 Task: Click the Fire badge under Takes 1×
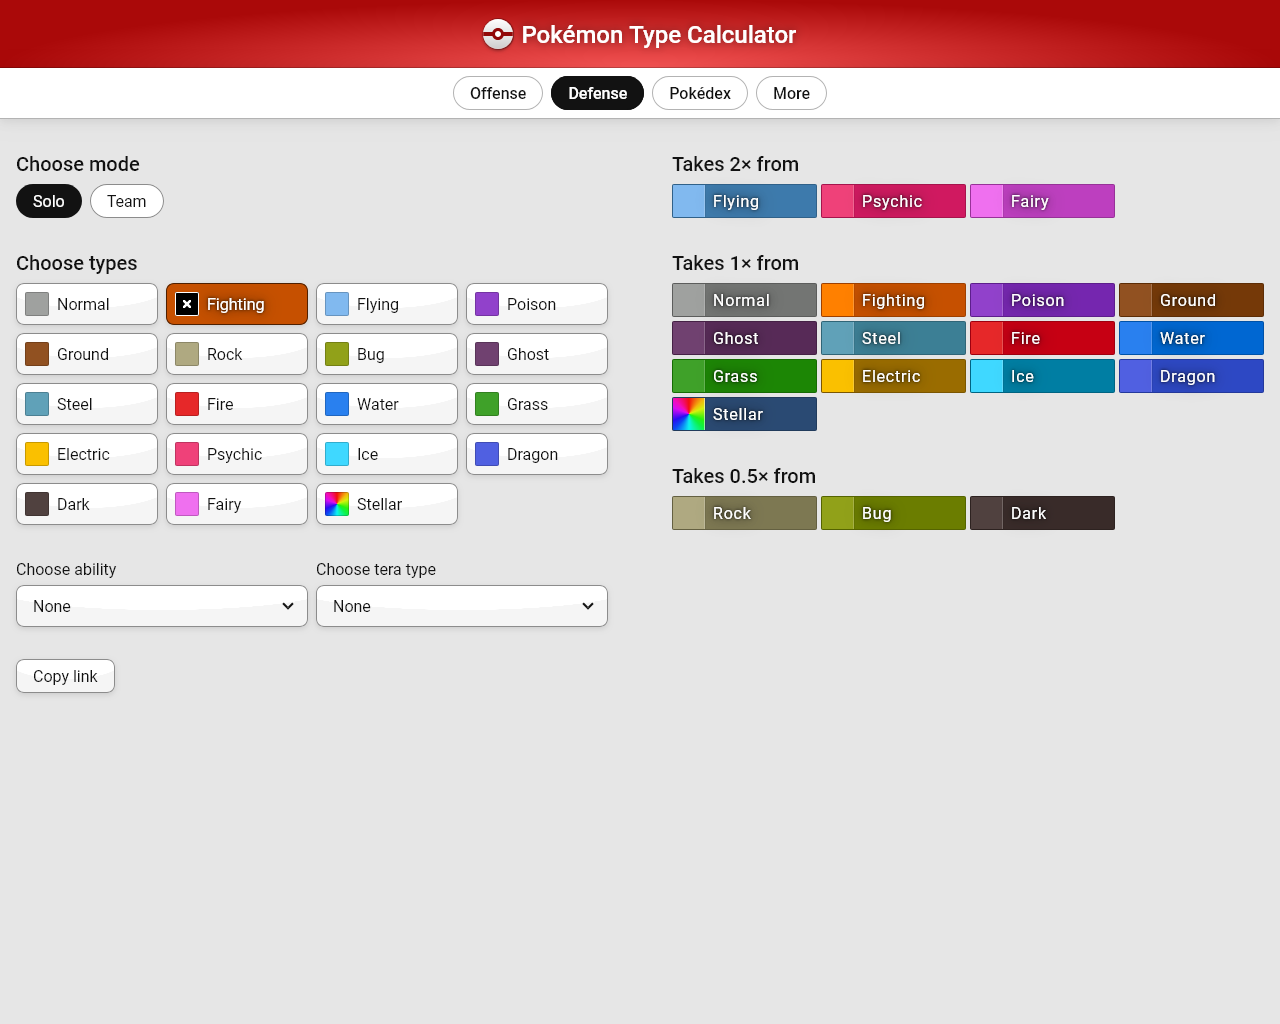(x=1042, y=338)
